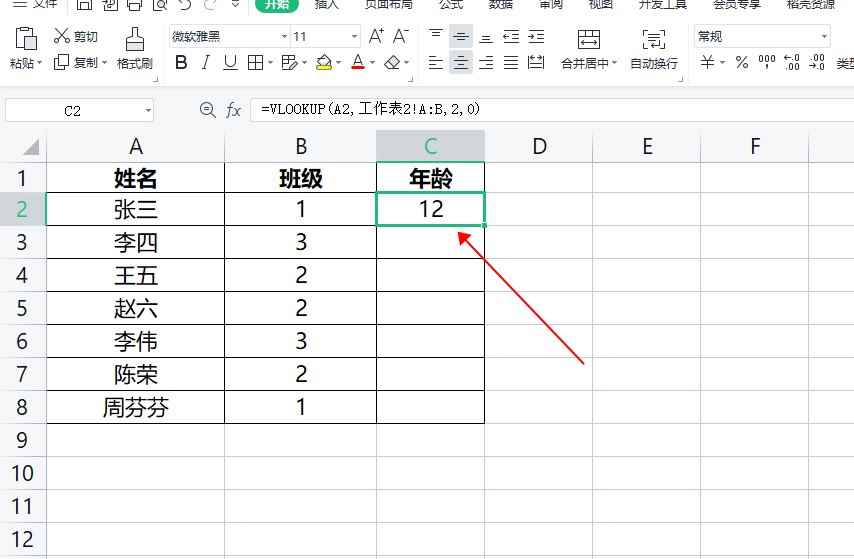Image resolution: width=854 pixels, height=559 pixels.
Task: Click the distributed alignment icon
Action: [536, 63]
